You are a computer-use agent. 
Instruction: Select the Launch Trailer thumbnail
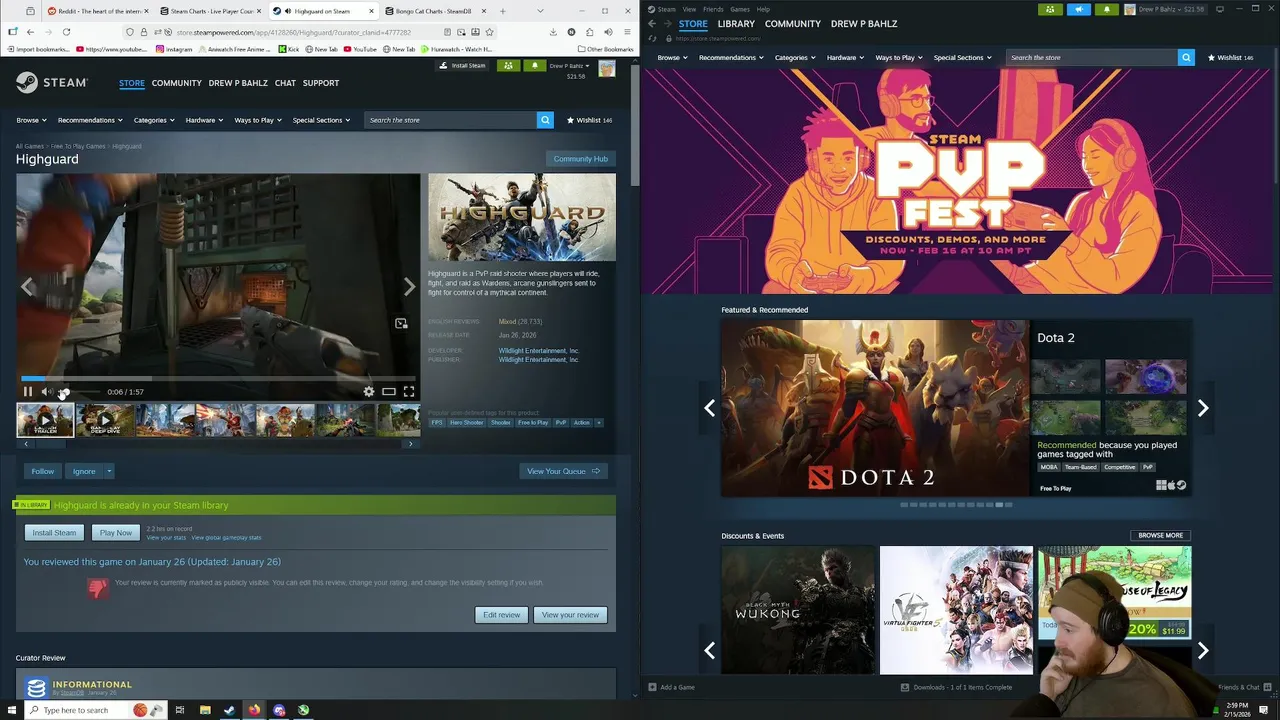coord(45,420)
